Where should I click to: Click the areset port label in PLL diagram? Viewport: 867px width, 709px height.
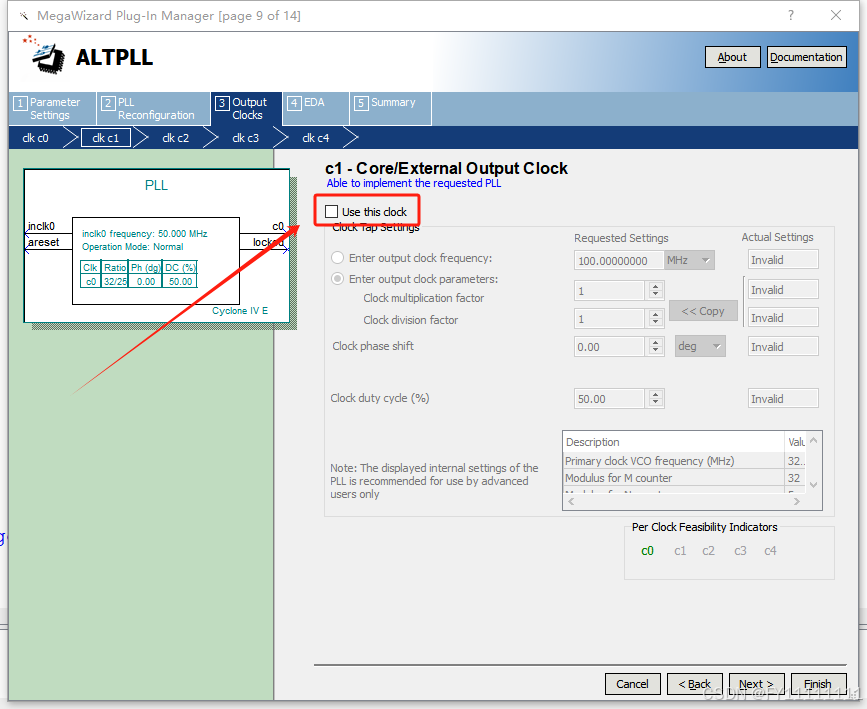click(x=44, y=242)
